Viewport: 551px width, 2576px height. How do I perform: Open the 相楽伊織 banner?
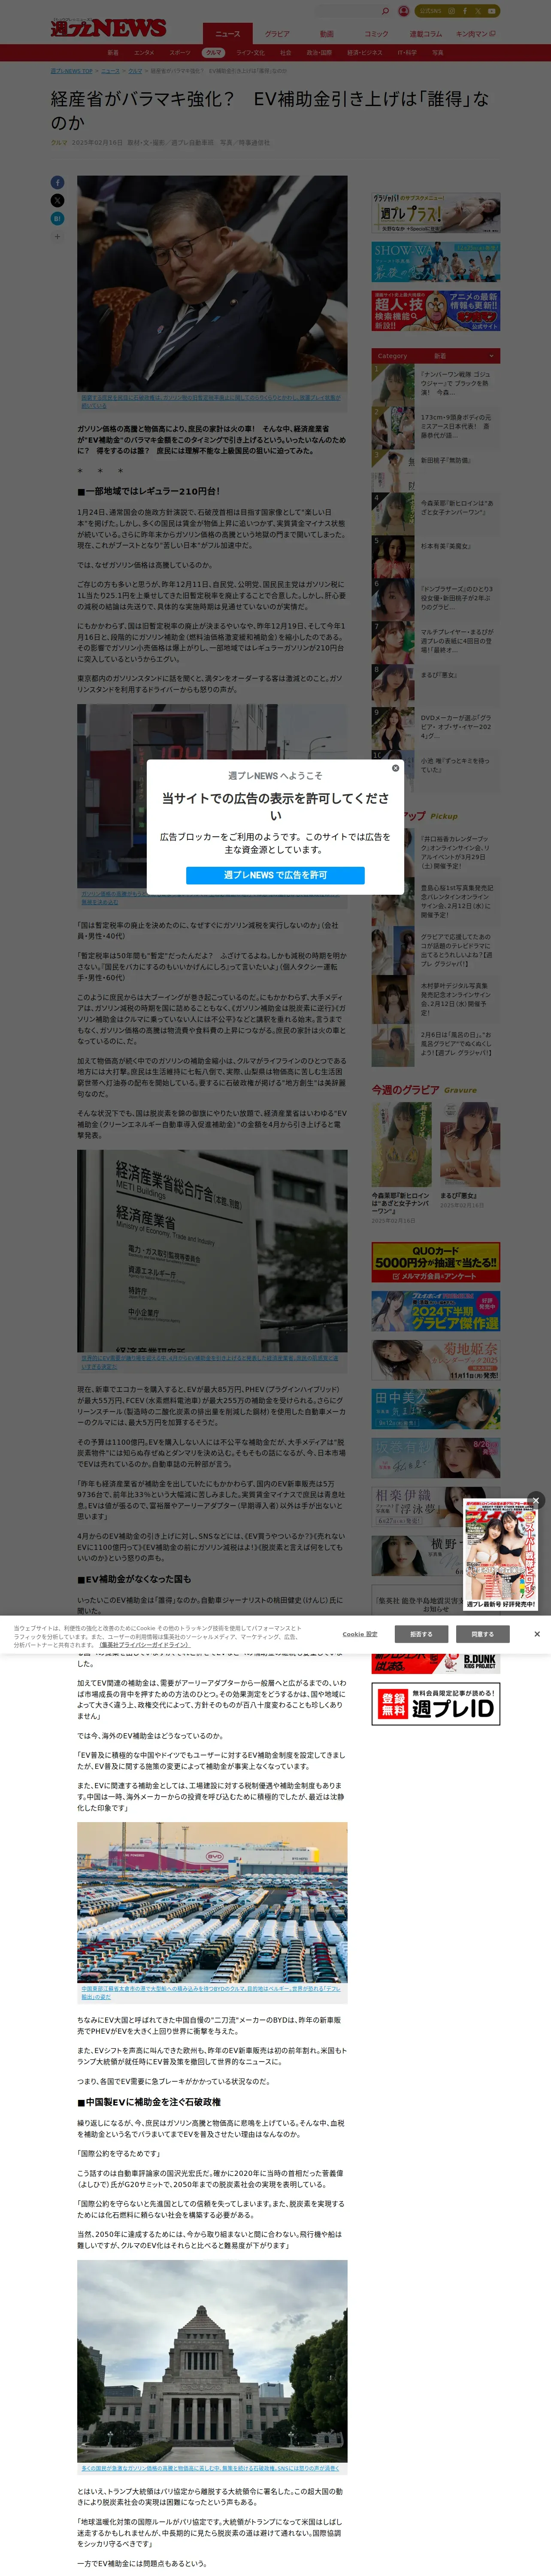click(436, 1507)
